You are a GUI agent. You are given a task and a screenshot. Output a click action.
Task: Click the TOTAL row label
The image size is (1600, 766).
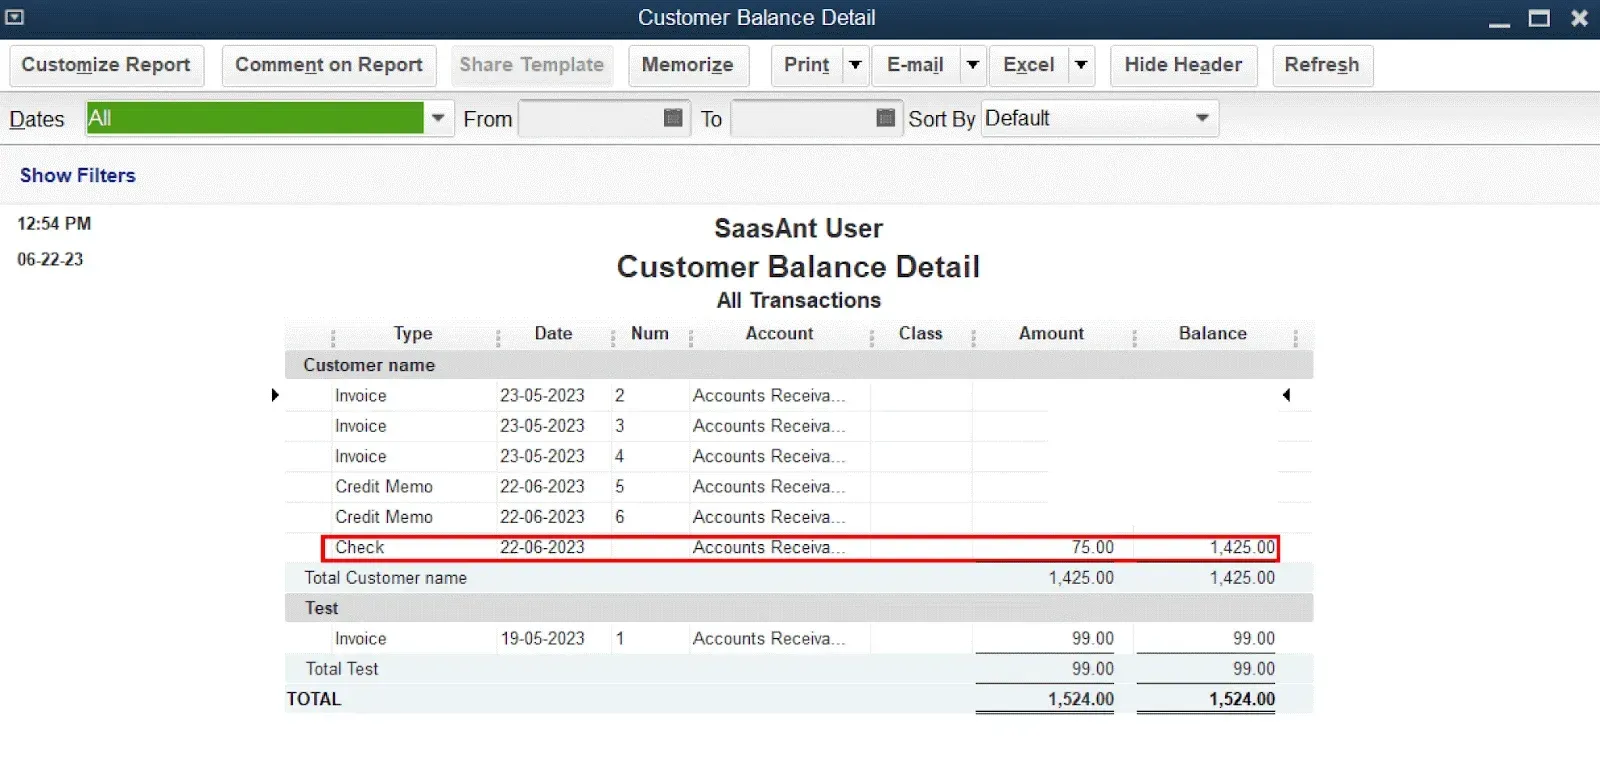(x=314, y=699)
